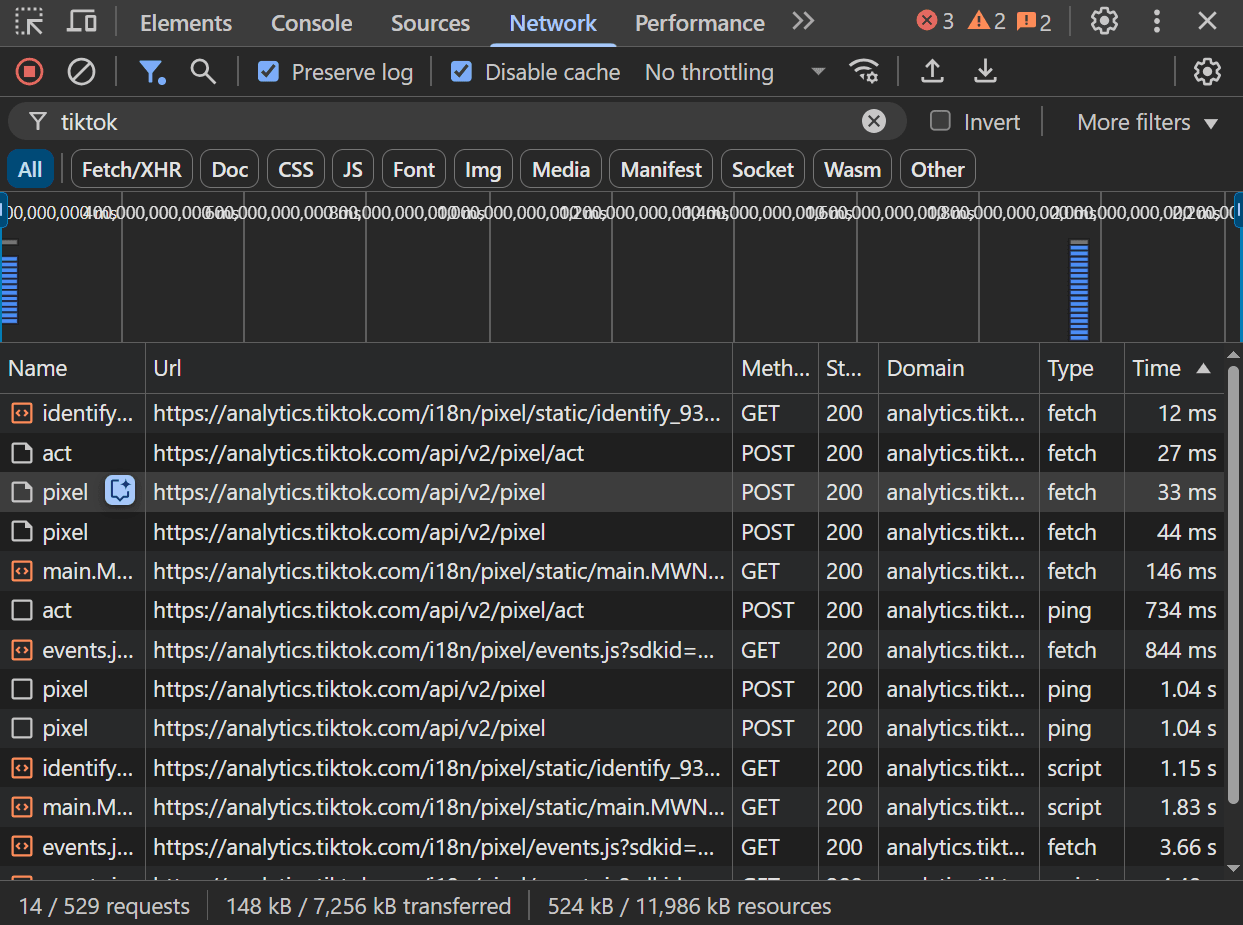Expand the More filters dropdown

(1147, 122)
